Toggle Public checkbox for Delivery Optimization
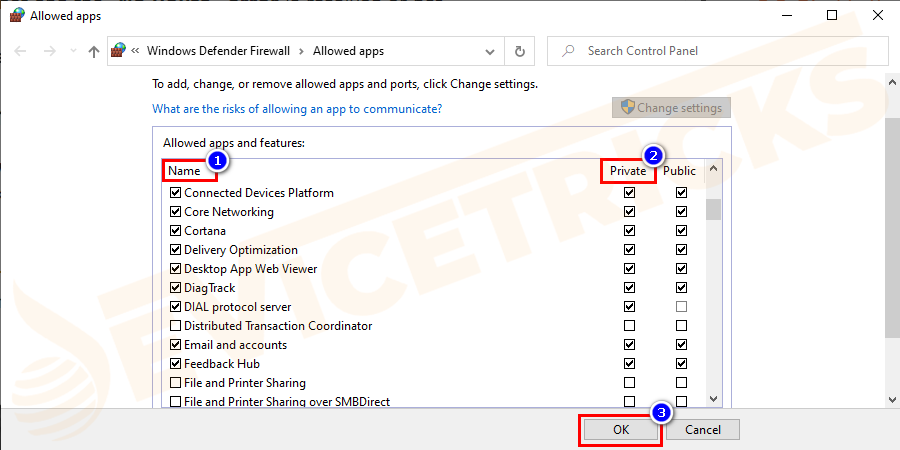The width and height of the screenshot is (900, 450). point(681,250)
